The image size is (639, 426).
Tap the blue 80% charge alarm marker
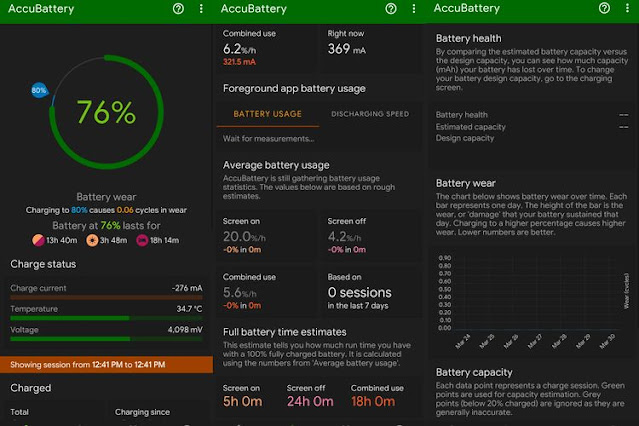pyautogui.click(x=39, y=90)
